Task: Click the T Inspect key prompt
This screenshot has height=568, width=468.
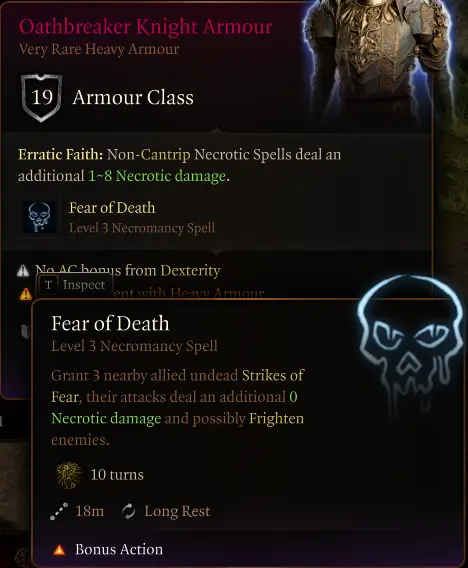Action: (x=75, y=285)
